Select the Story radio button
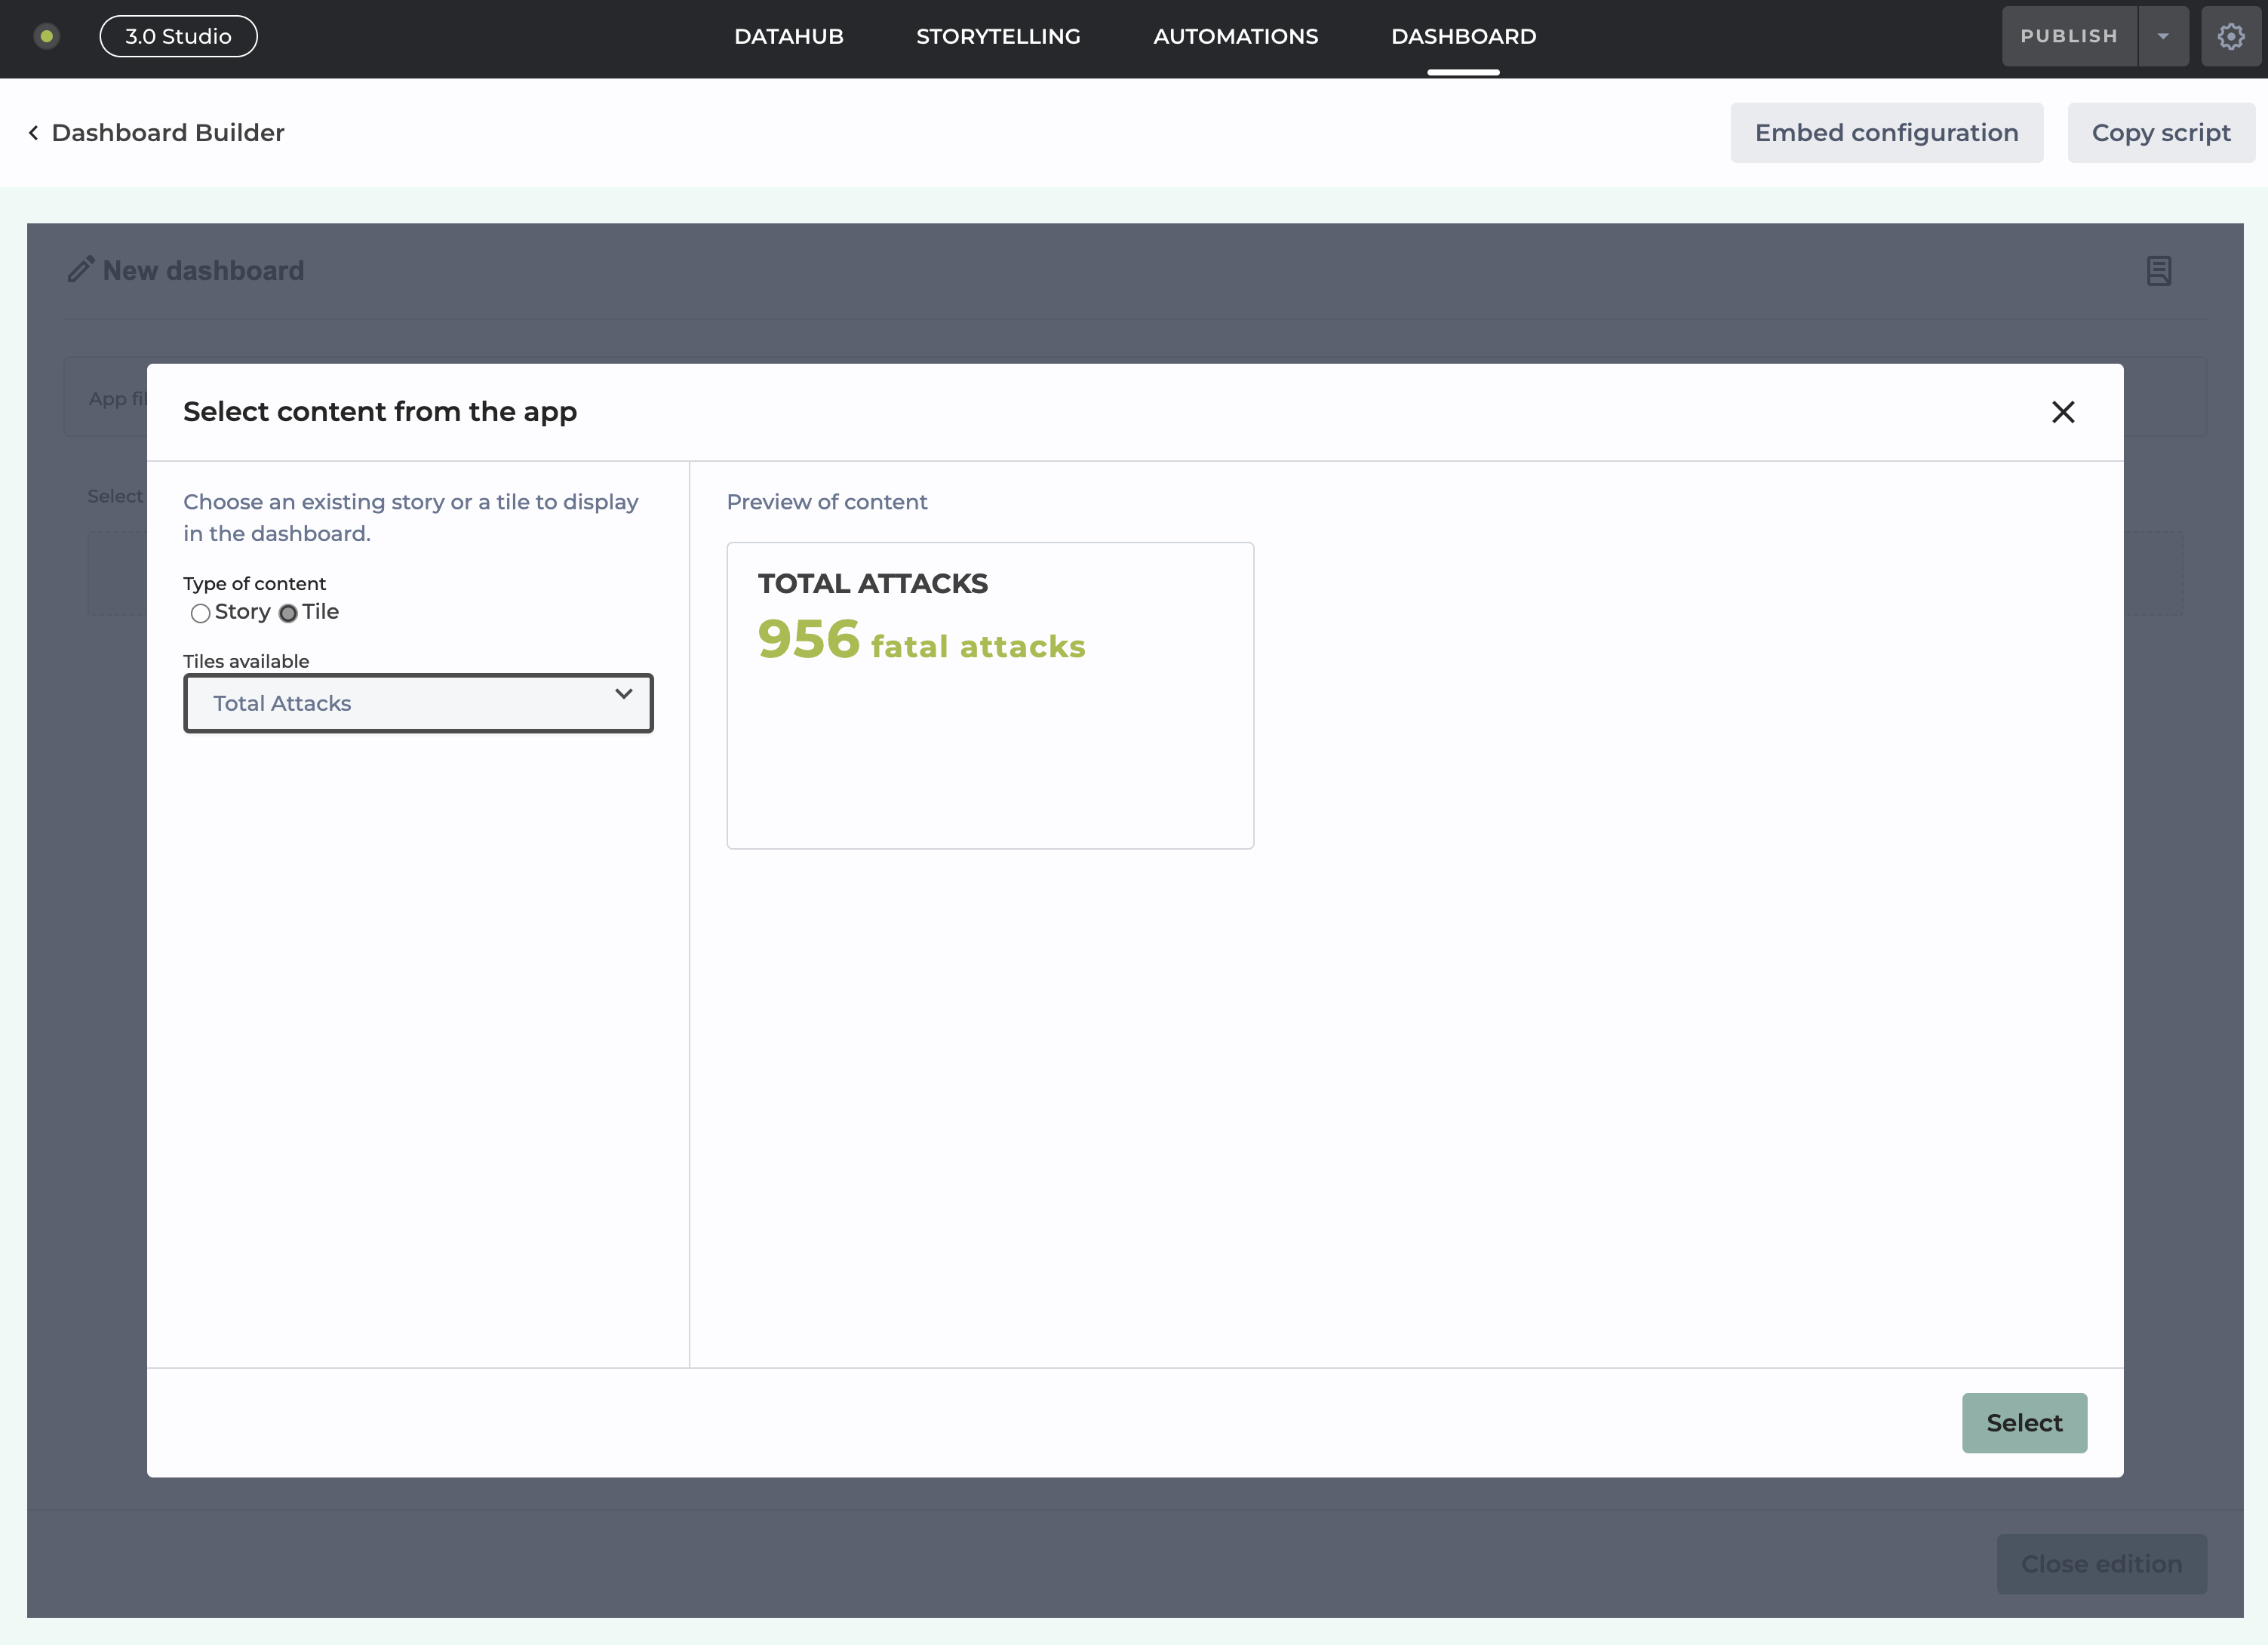 pos(200,613)
